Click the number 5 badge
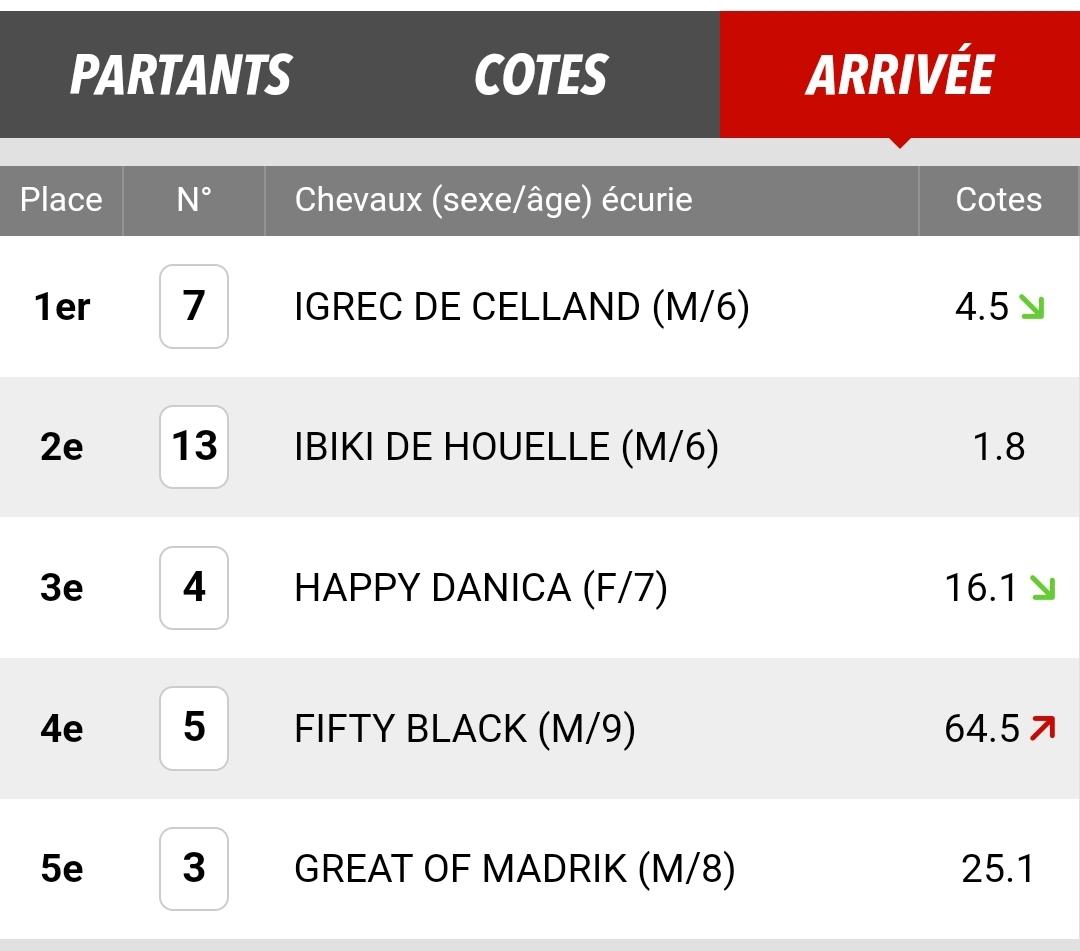Viewport: 1080px width, 951px height. click(194, 728)
